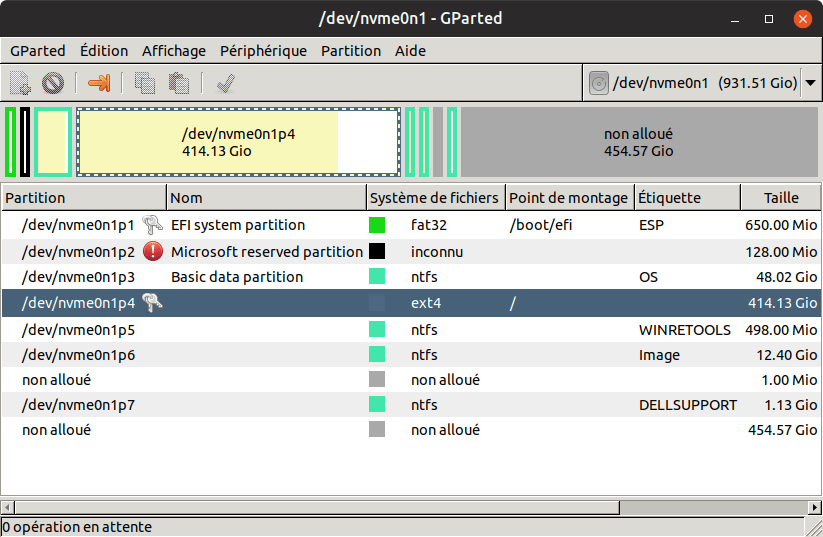This screenshot has height=537, width=823.
Task: Select the /dev/nvme0n1p1 row
Action: [x=411, y=225]
